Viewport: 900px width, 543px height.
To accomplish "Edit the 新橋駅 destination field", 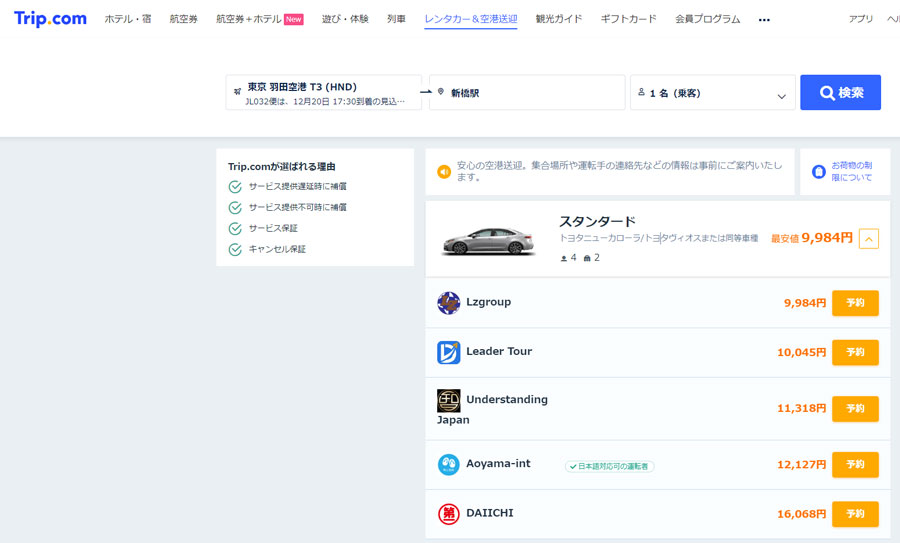I will (527, 92).
